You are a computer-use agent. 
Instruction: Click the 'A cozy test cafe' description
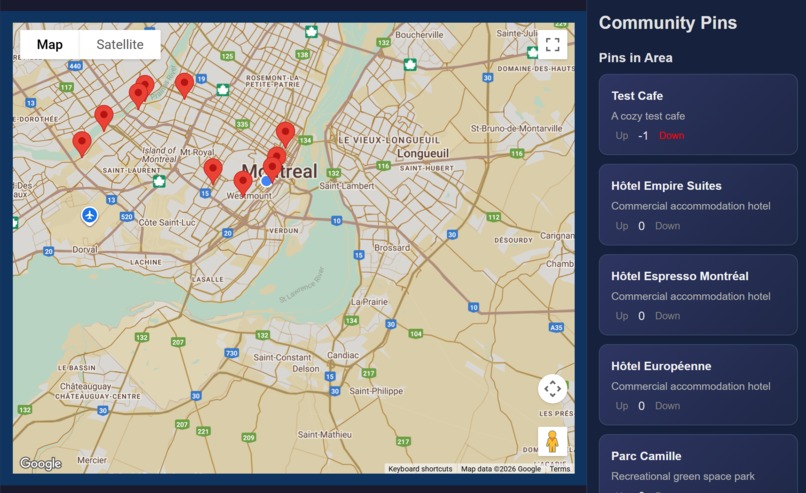(648, 116)
